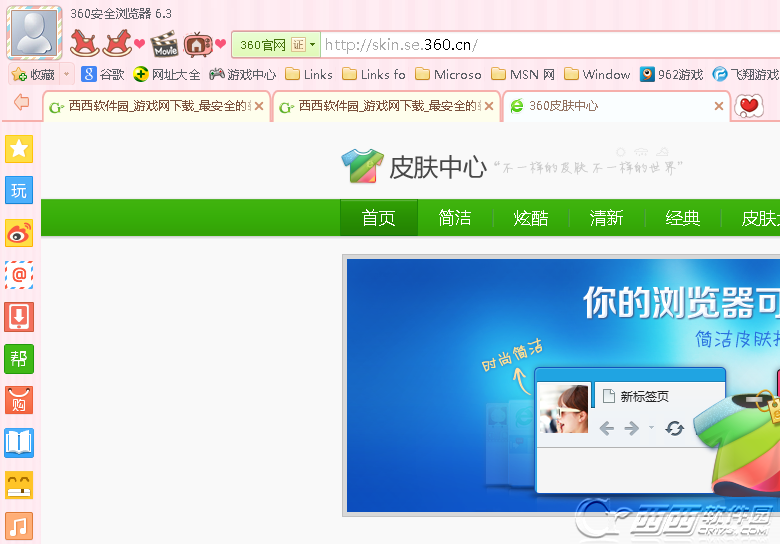780x544 pixels.
Task: Select the 首页 navigation tab
Action: tap(379, 218)
